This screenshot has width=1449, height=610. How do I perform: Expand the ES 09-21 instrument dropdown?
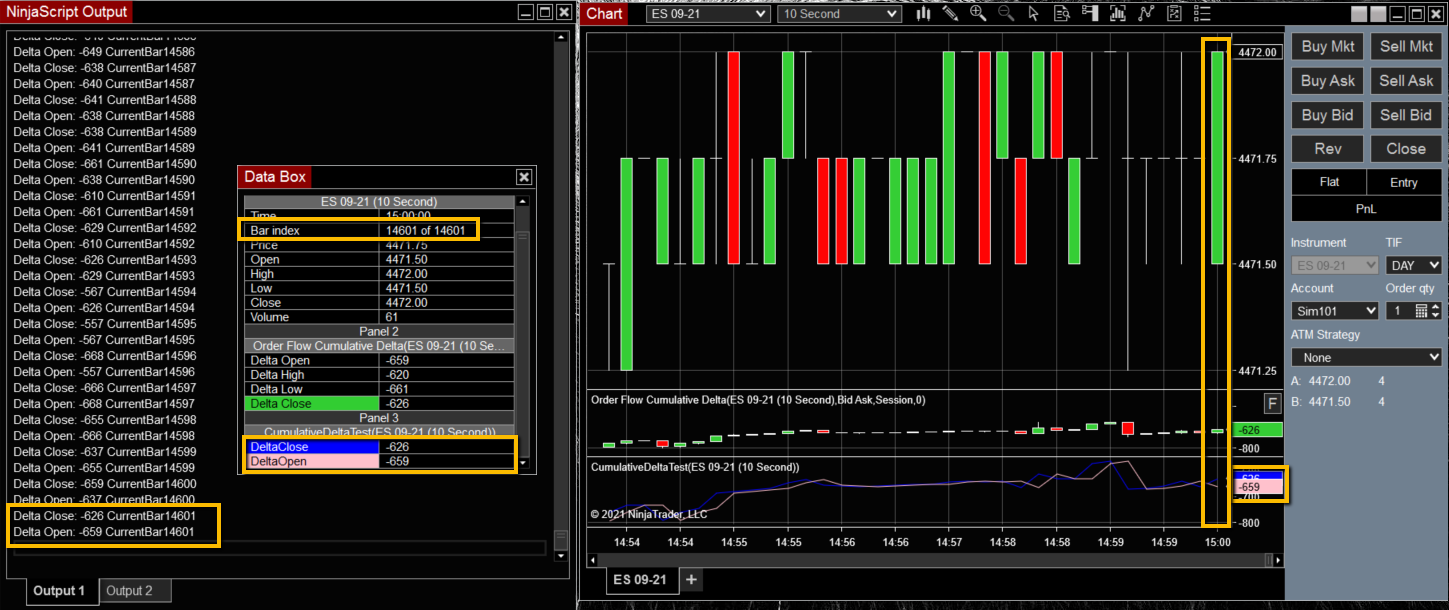(x=707, y=14)
